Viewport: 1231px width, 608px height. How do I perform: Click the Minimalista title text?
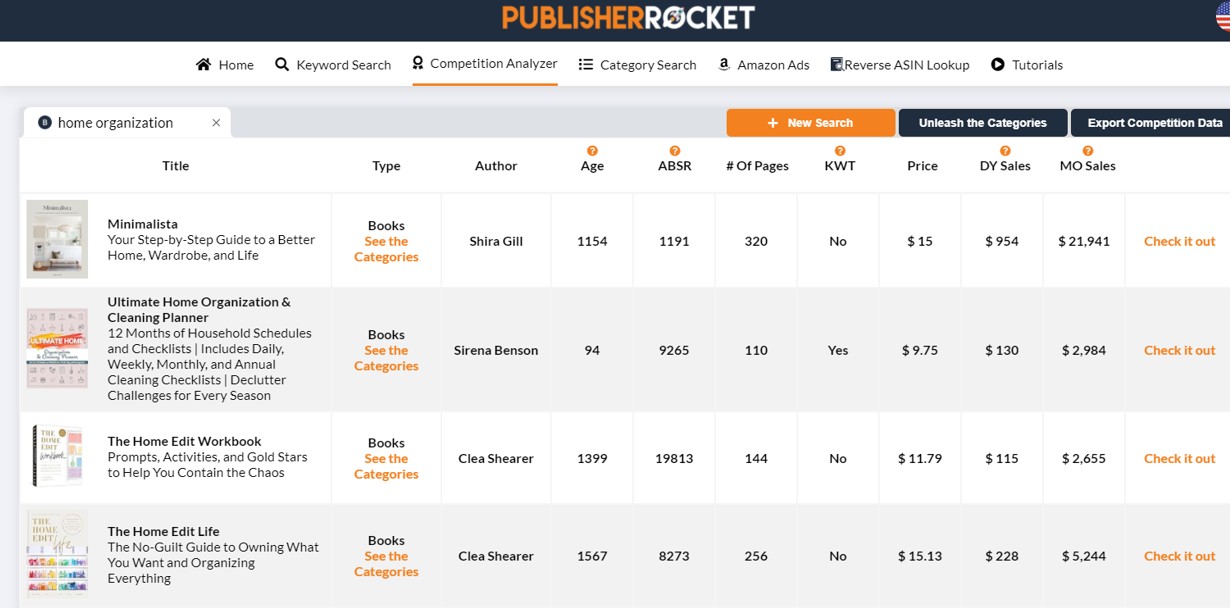click(143, 224)
